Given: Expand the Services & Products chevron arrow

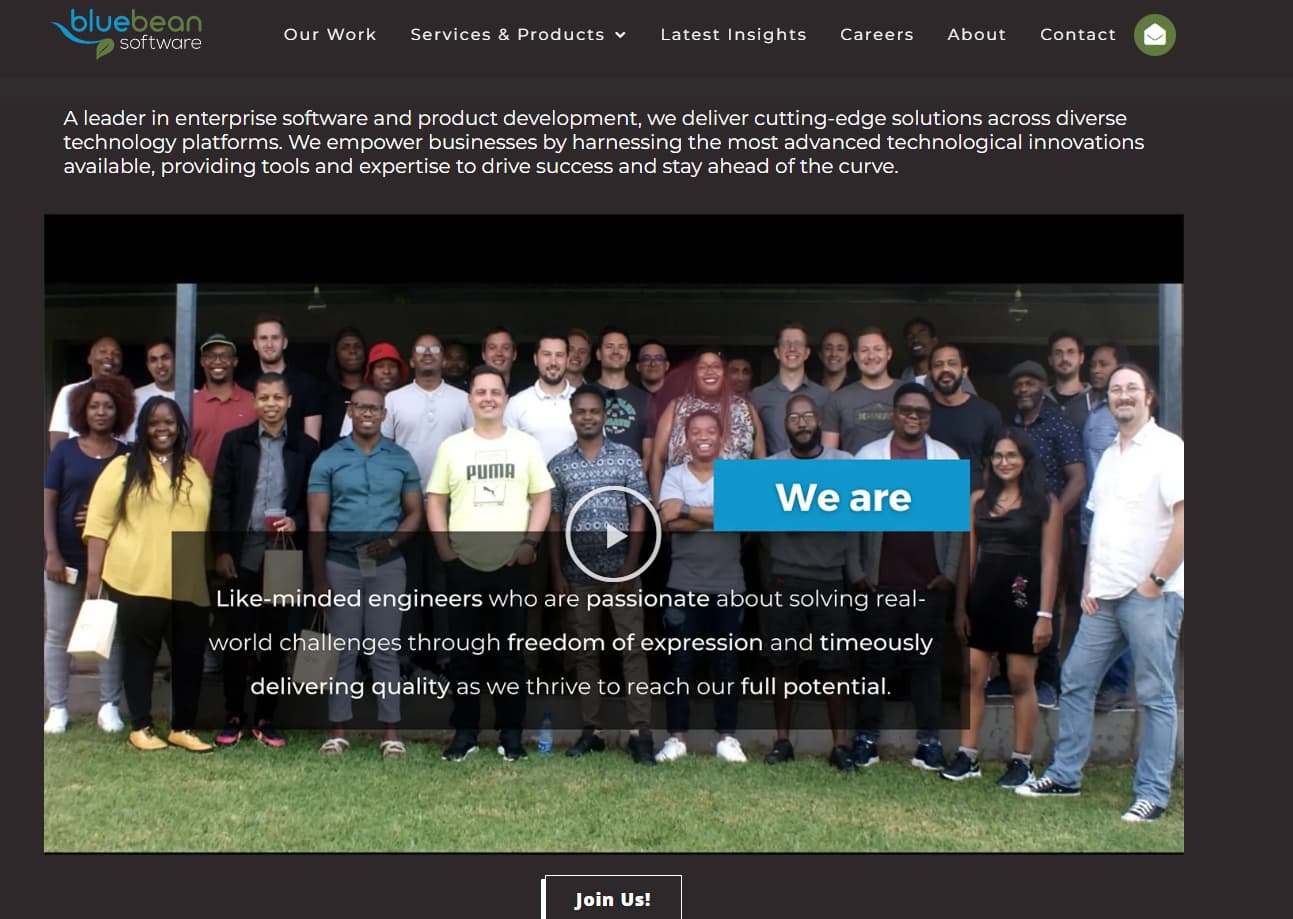Looking at the screenshot, I should 620,35.
